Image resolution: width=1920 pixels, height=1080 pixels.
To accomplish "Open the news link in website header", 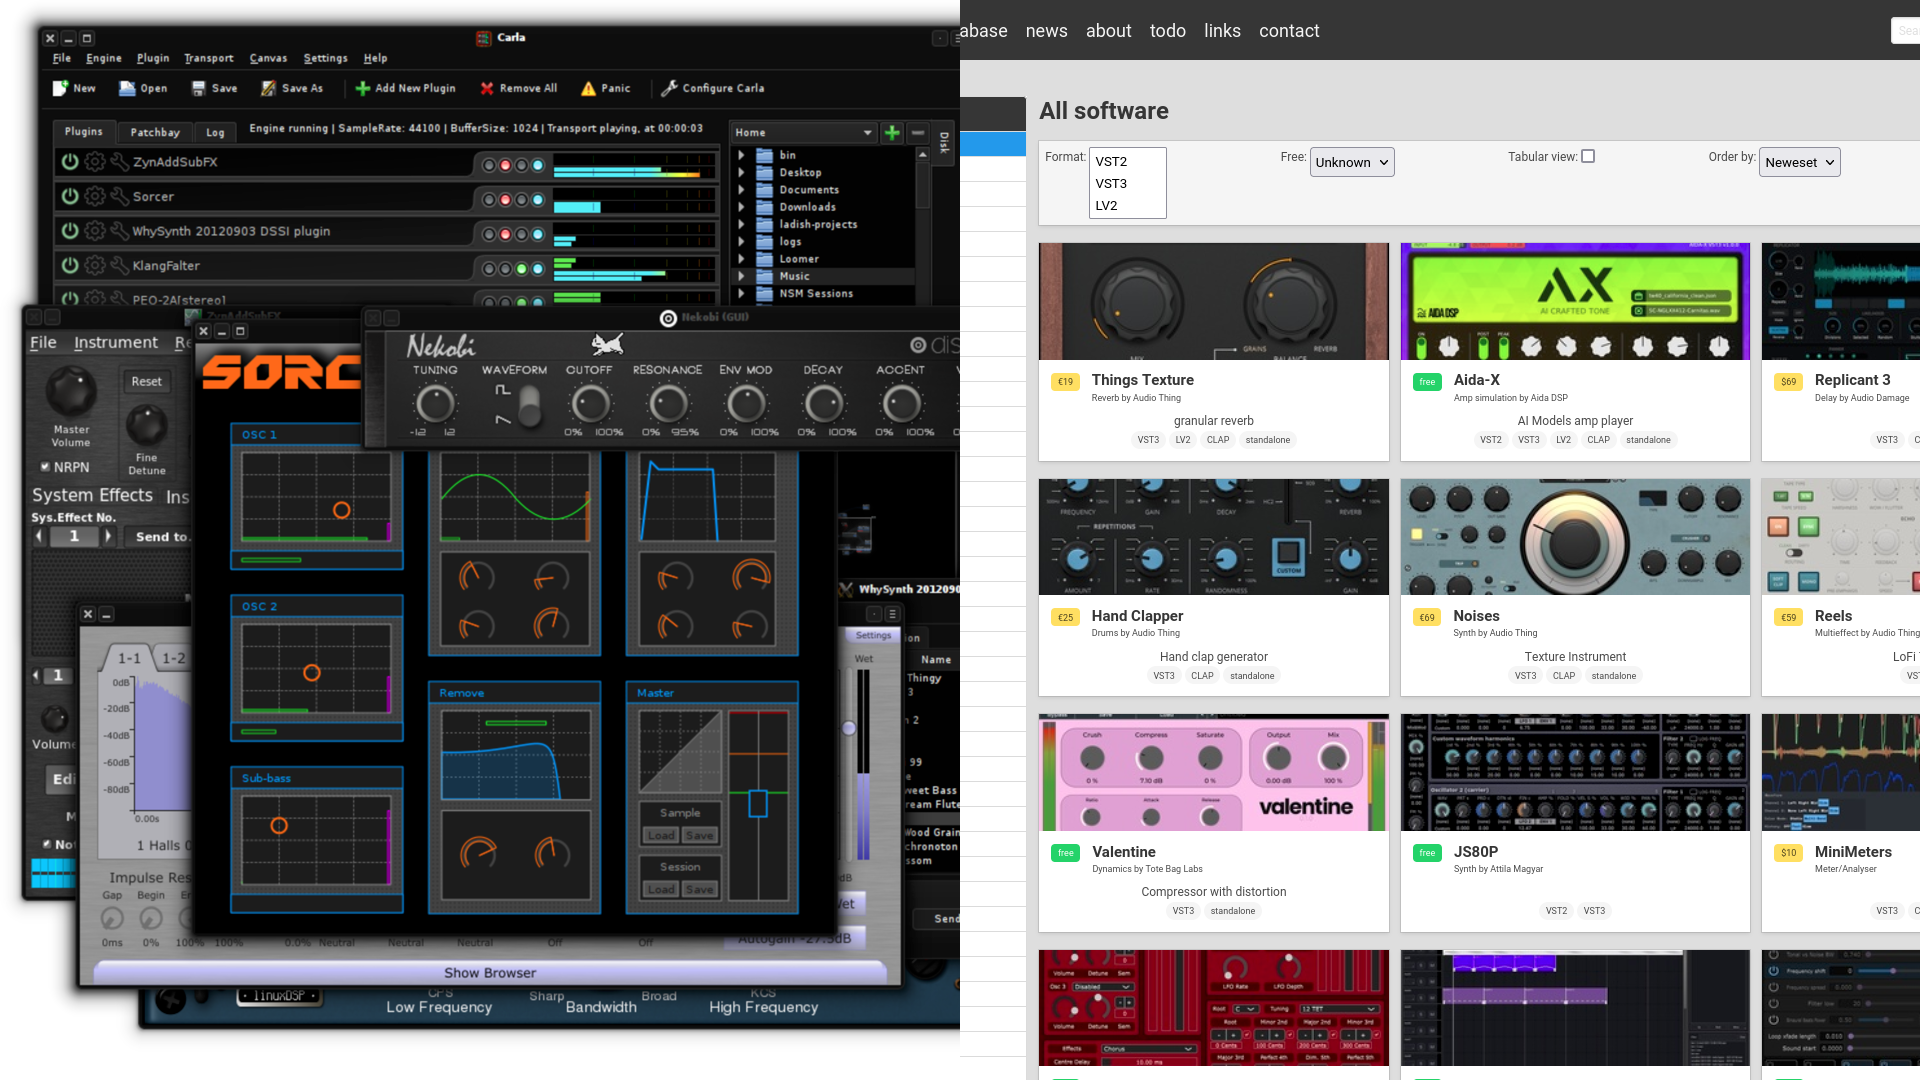I will tap(1046, 31).
